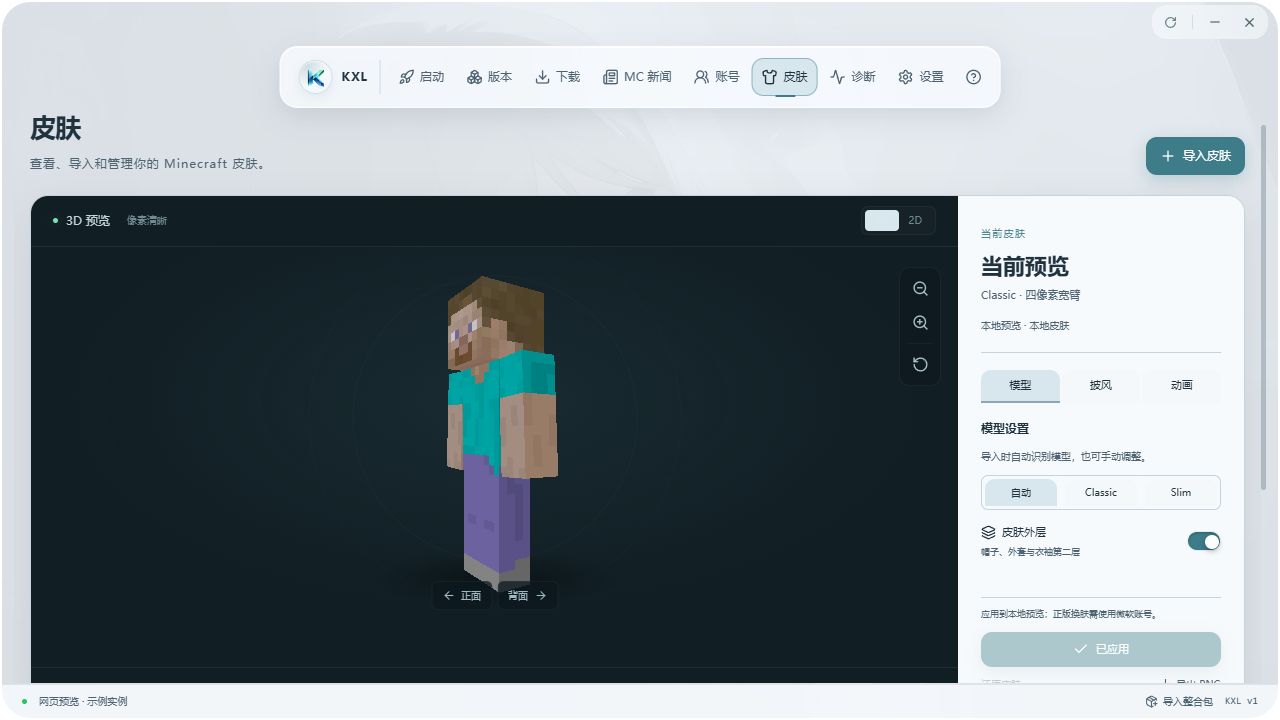Click the help question mark icon

(973, 77)
